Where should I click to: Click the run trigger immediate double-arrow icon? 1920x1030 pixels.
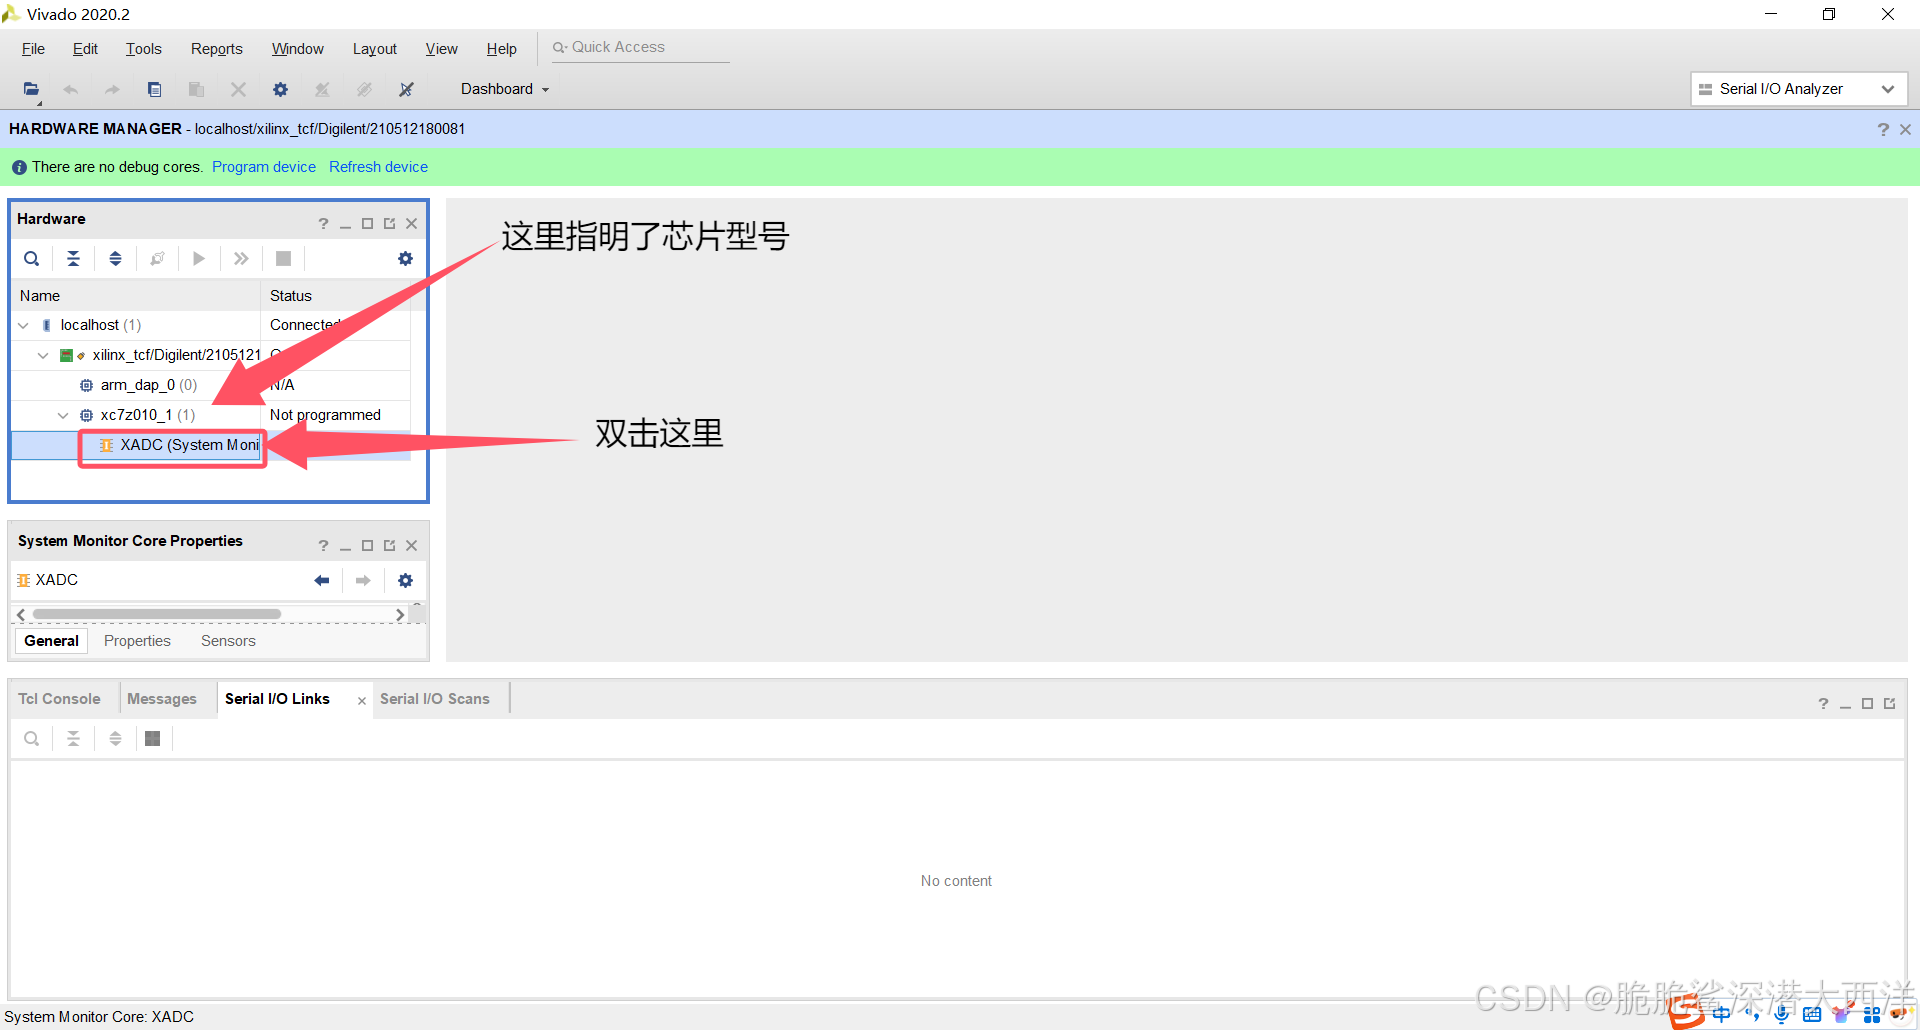pos(241,259)
